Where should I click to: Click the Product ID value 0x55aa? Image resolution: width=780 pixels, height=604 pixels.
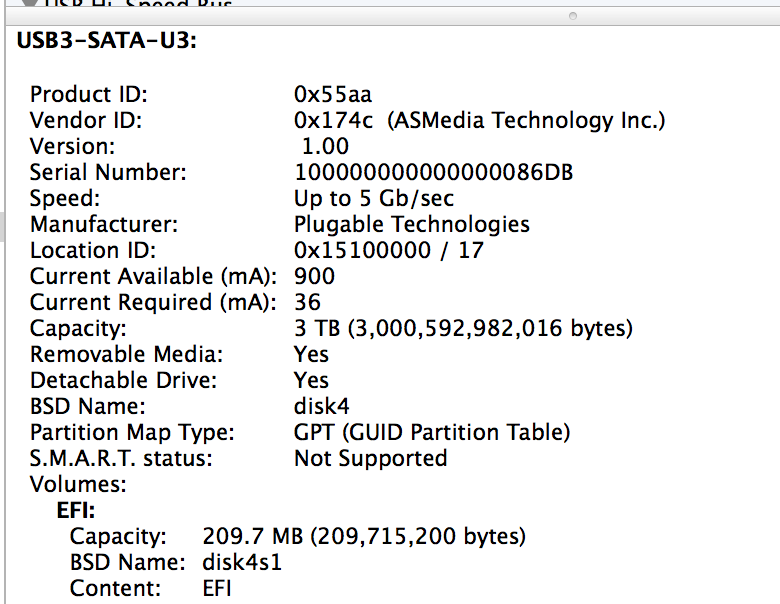click(x=332, y=95)
